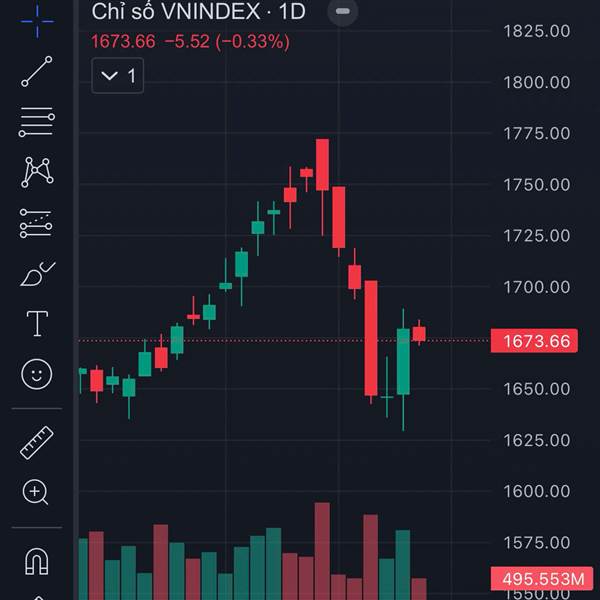Screen dimensions: 600x600
Task: Toggle the magnet snap mode
Action: pos(37,562)
